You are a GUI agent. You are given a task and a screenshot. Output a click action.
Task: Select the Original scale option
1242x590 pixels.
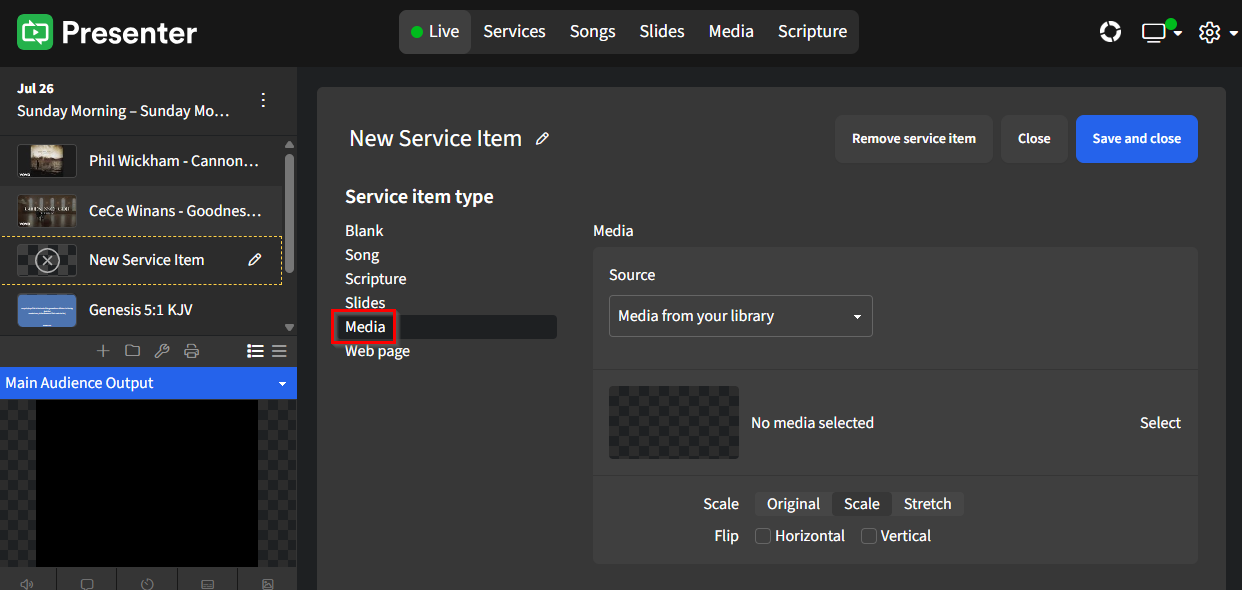pyautogui.click(x=793, y=504)
